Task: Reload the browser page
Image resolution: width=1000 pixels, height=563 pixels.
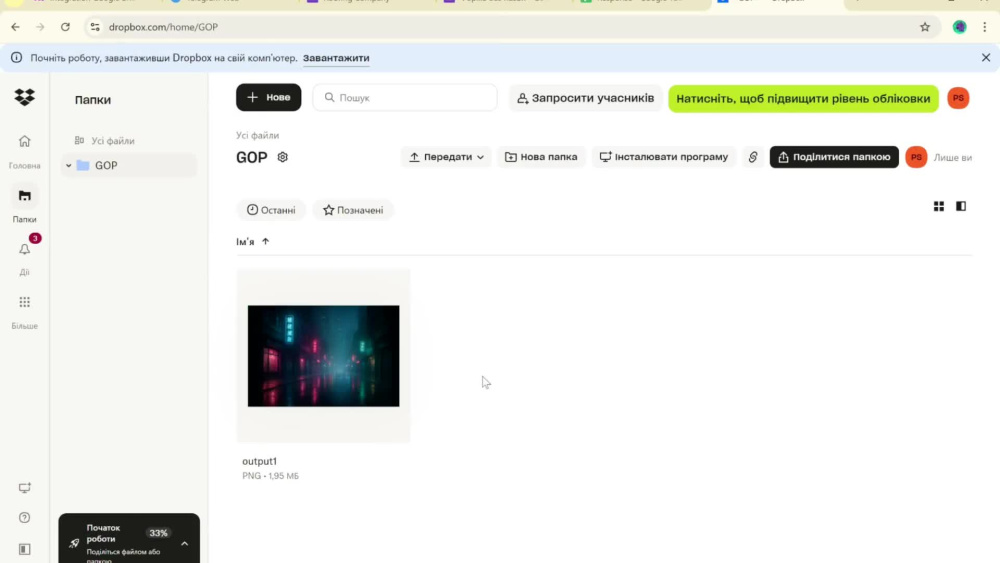Action: click(x=65, y=27)
